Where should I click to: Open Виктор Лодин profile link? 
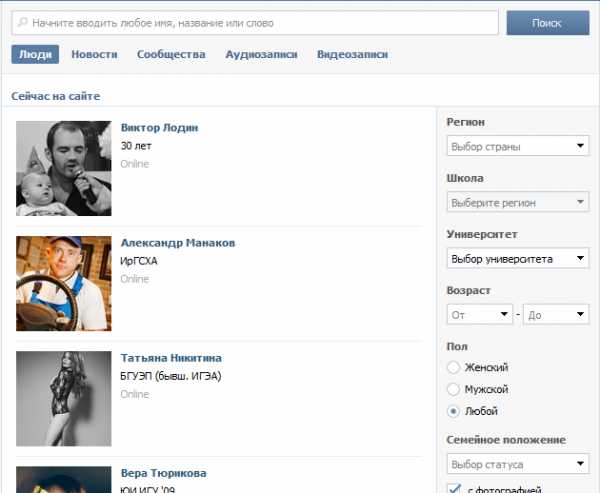pyautogui.click(x=159, y=127)
